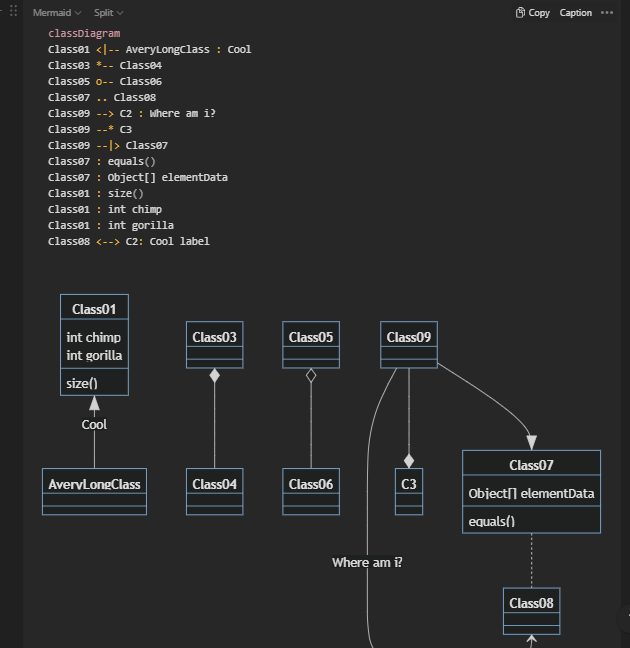Open the Mermaid language dropdown

click(57, 13)
